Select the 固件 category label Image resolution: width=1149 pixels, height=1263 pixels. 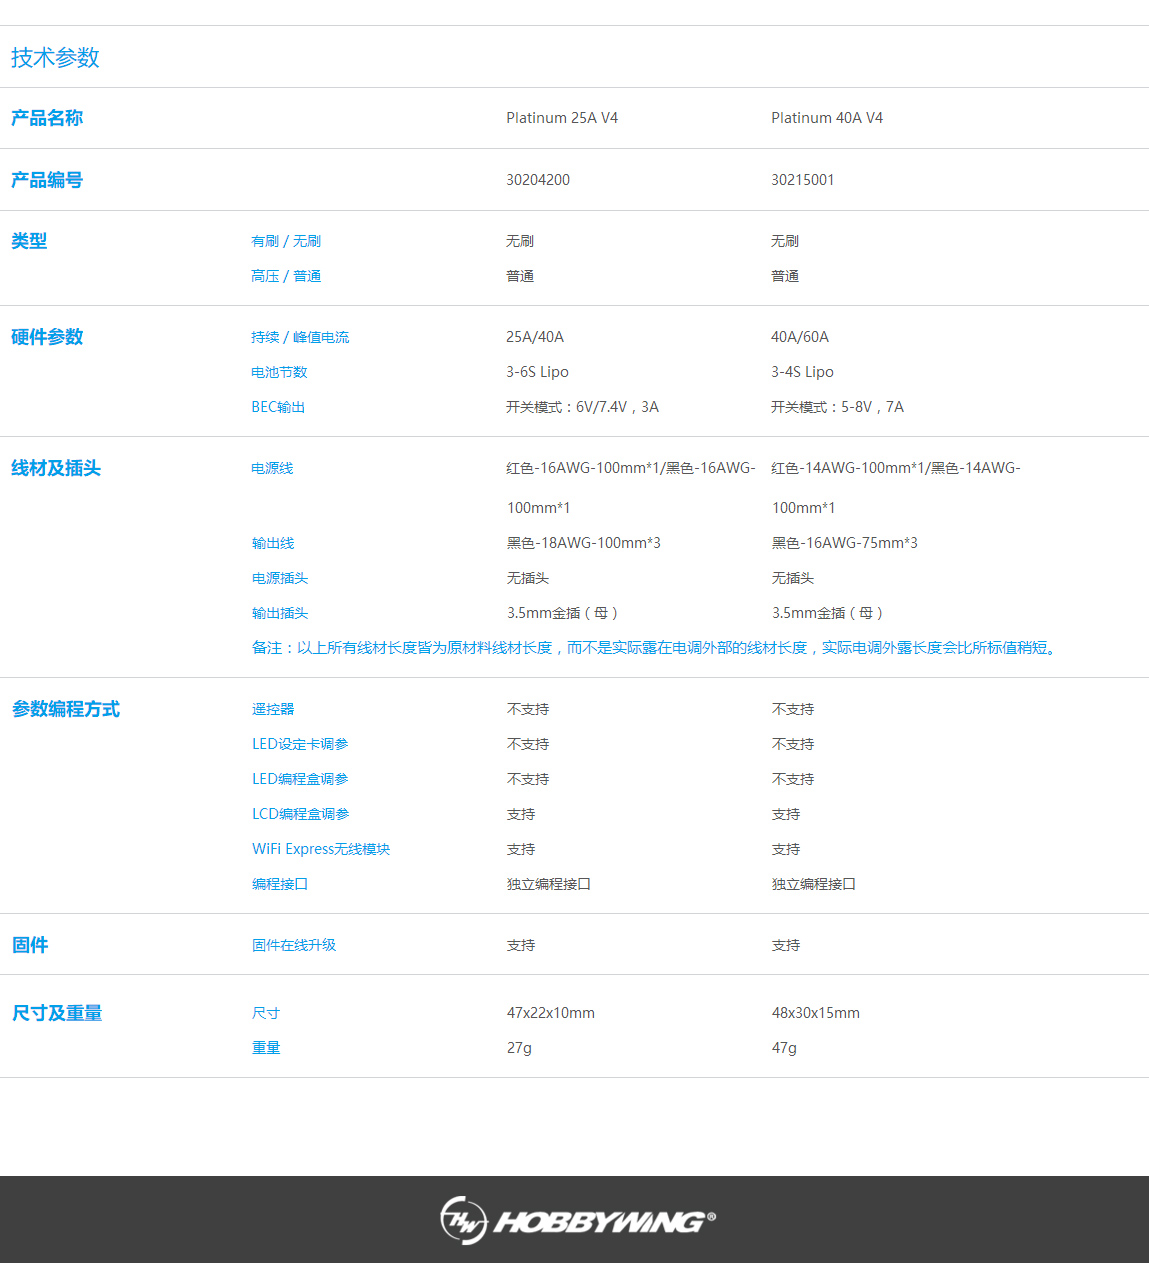30,945
